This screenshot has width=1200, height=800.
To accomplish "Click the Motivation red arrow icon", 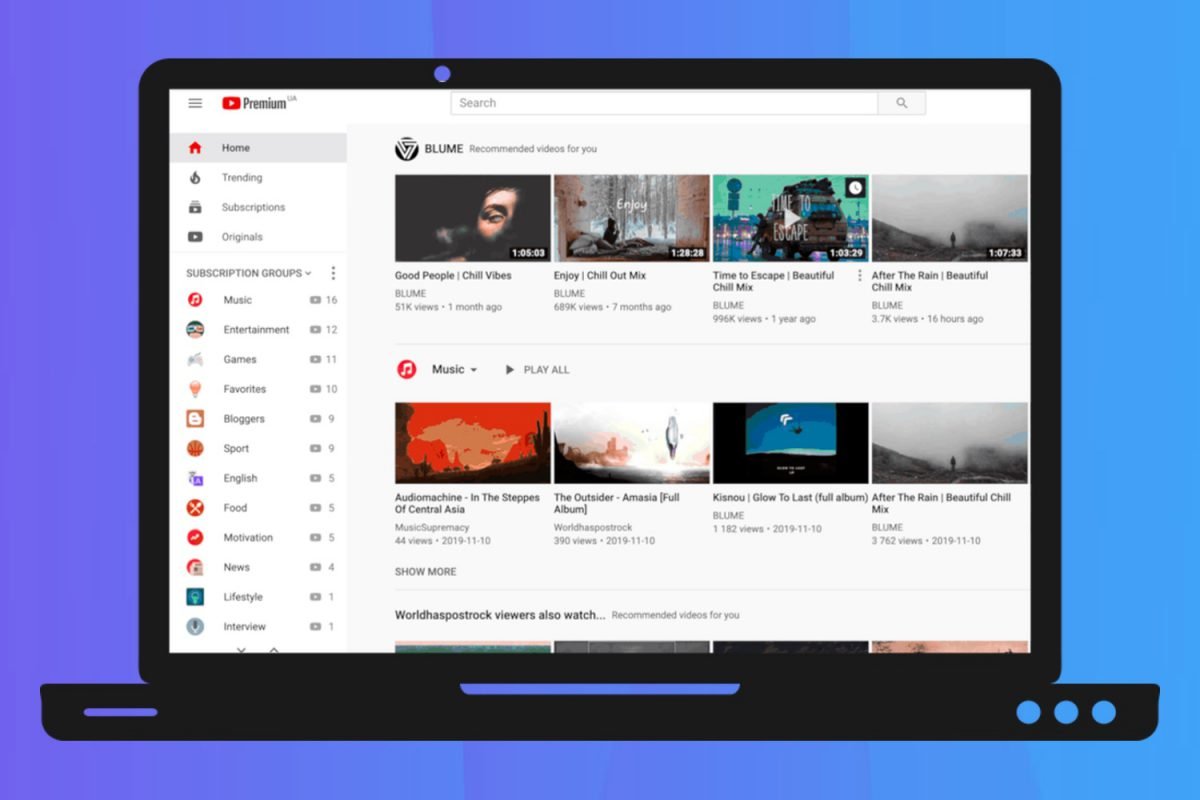I will coord(195,538).
